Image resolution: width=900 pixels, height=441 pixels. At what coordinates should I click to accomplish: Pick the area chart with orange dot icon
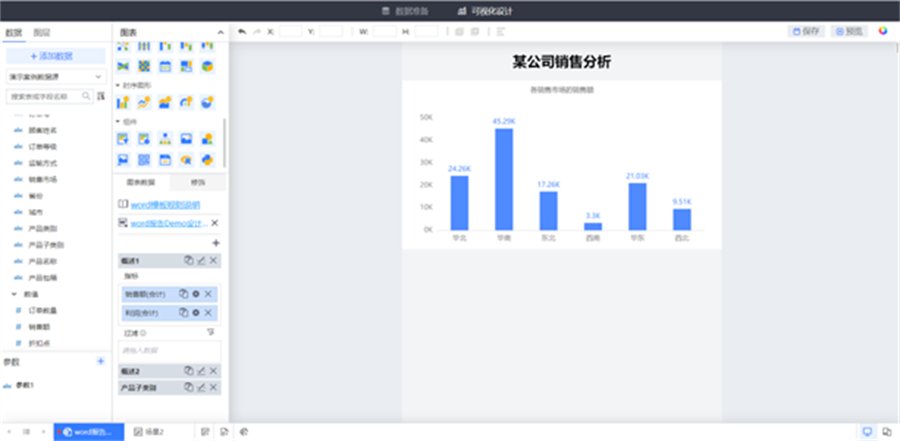coord(165,103)
